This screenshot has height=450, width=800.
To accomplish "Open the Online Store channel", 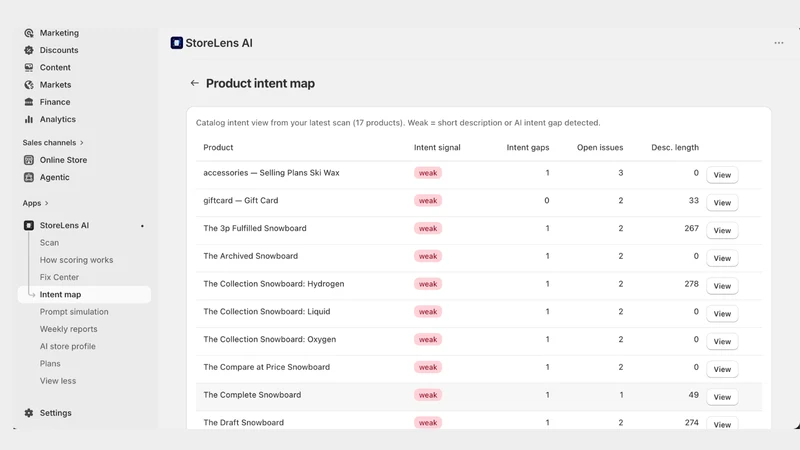I will [63, 160].
